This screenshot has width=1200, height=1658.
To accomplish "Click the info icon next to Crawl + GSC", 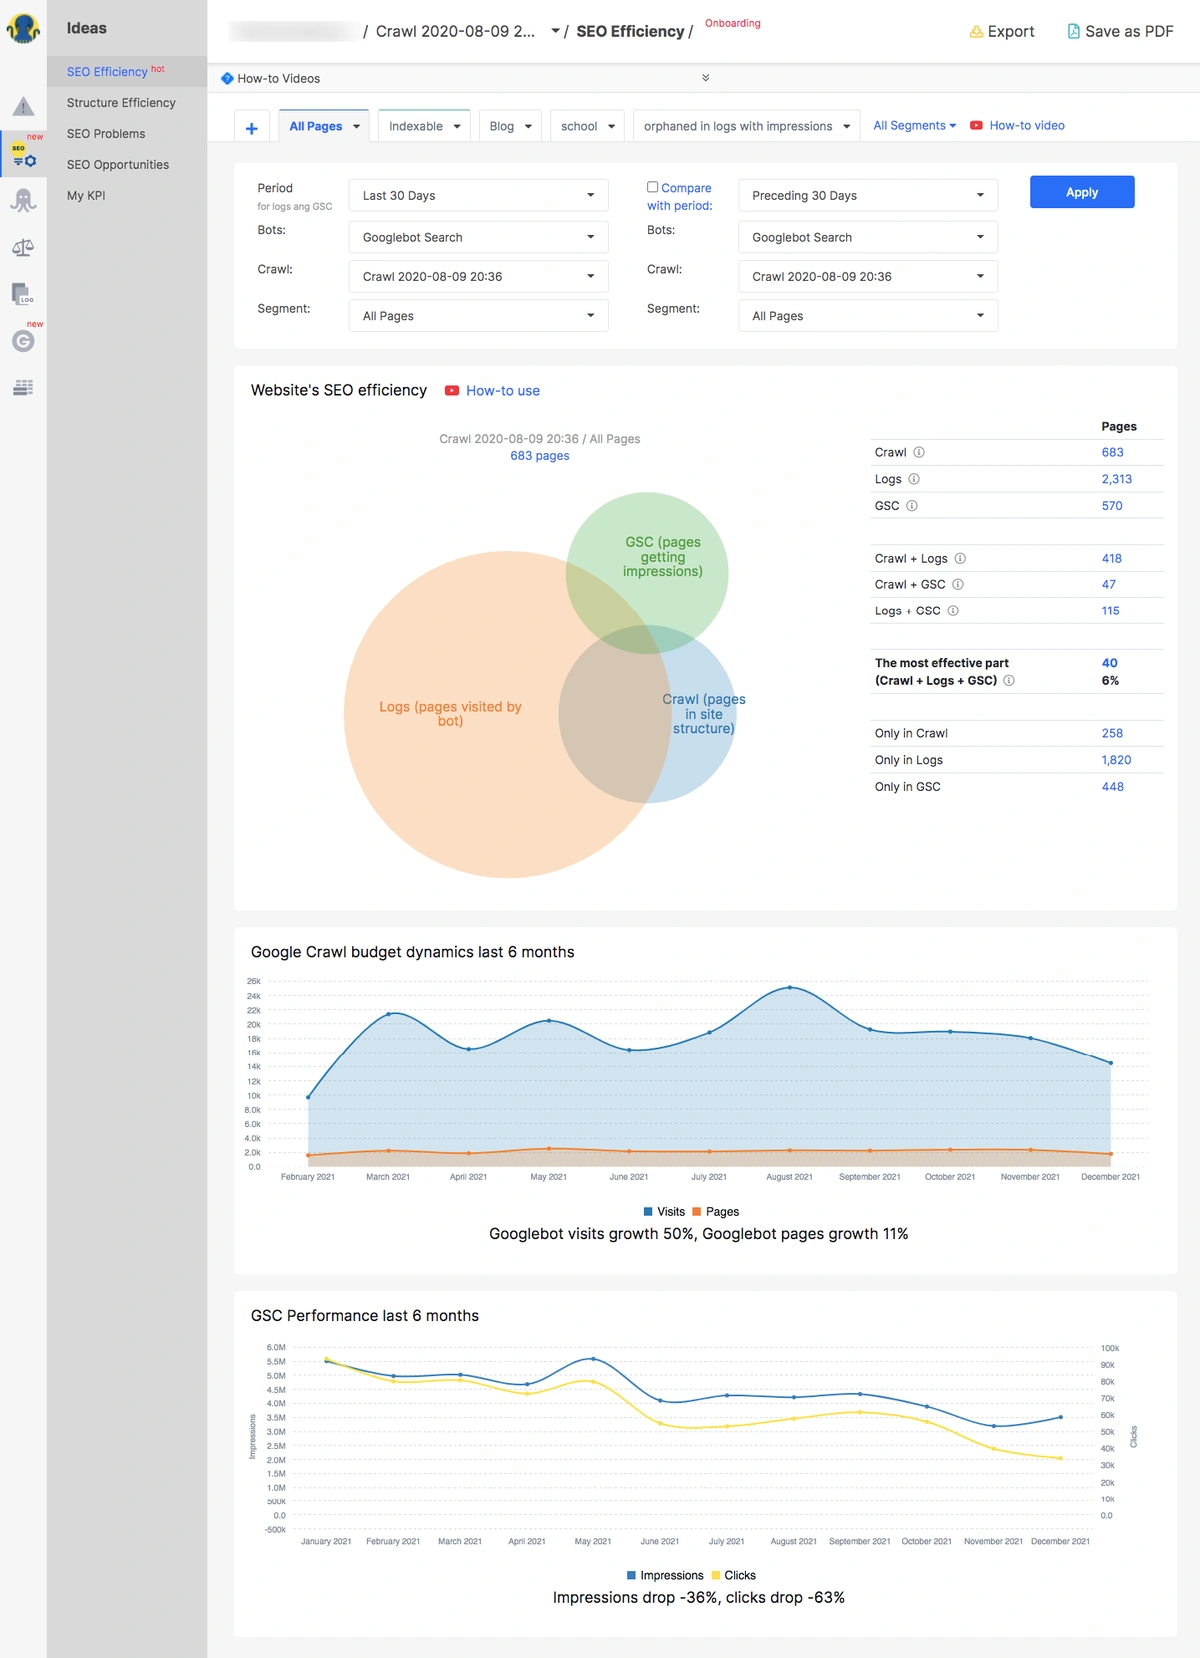I will point(958,585).
